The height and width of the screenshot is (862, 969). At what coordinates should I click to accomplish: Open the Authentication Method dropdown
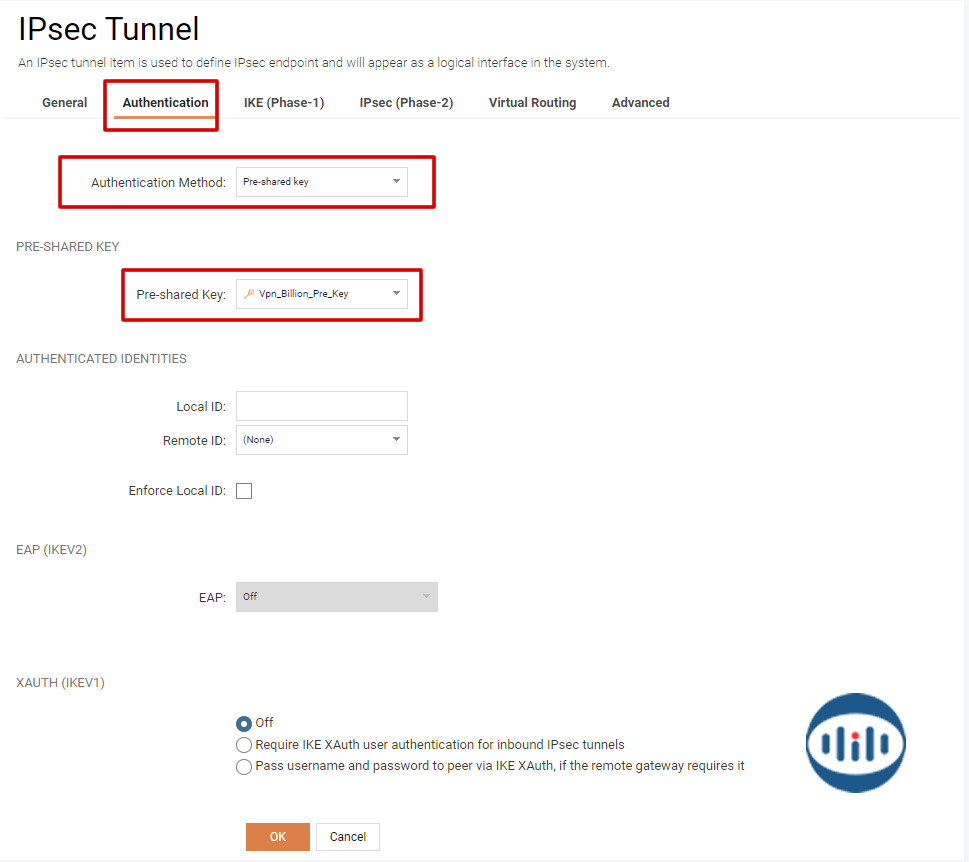pos(321,182)
